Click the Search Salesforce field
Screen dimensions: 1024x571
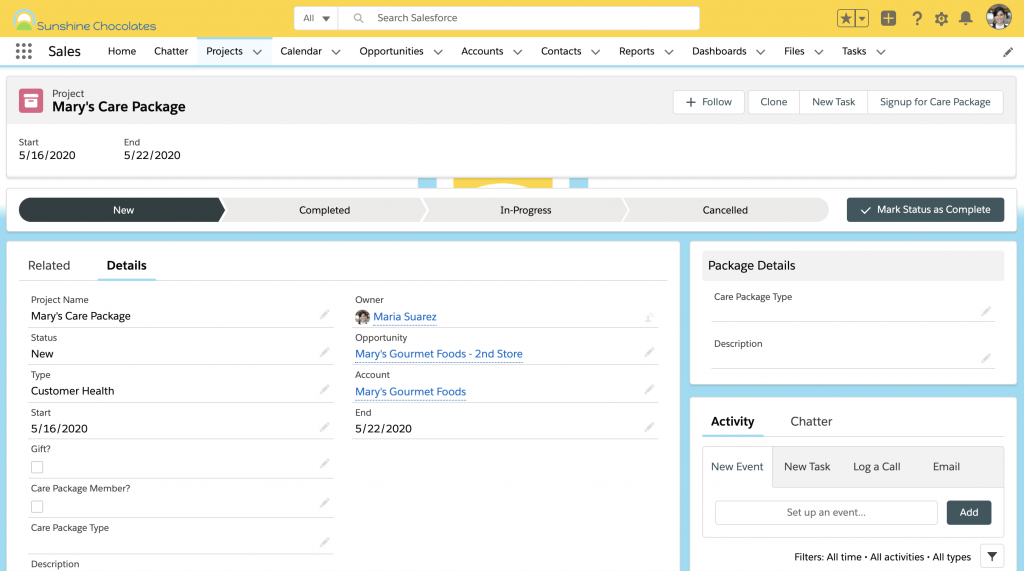coord(519,18)
